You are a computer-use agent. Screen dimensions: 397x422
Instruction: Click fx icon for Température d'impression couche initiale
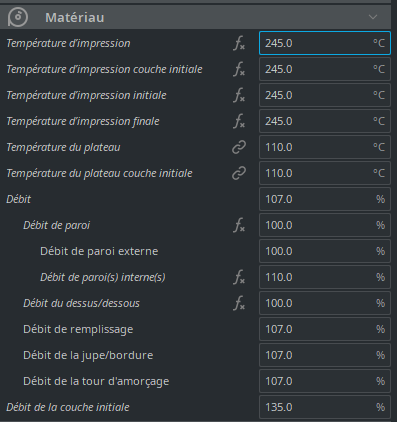[x=239, y=69]
